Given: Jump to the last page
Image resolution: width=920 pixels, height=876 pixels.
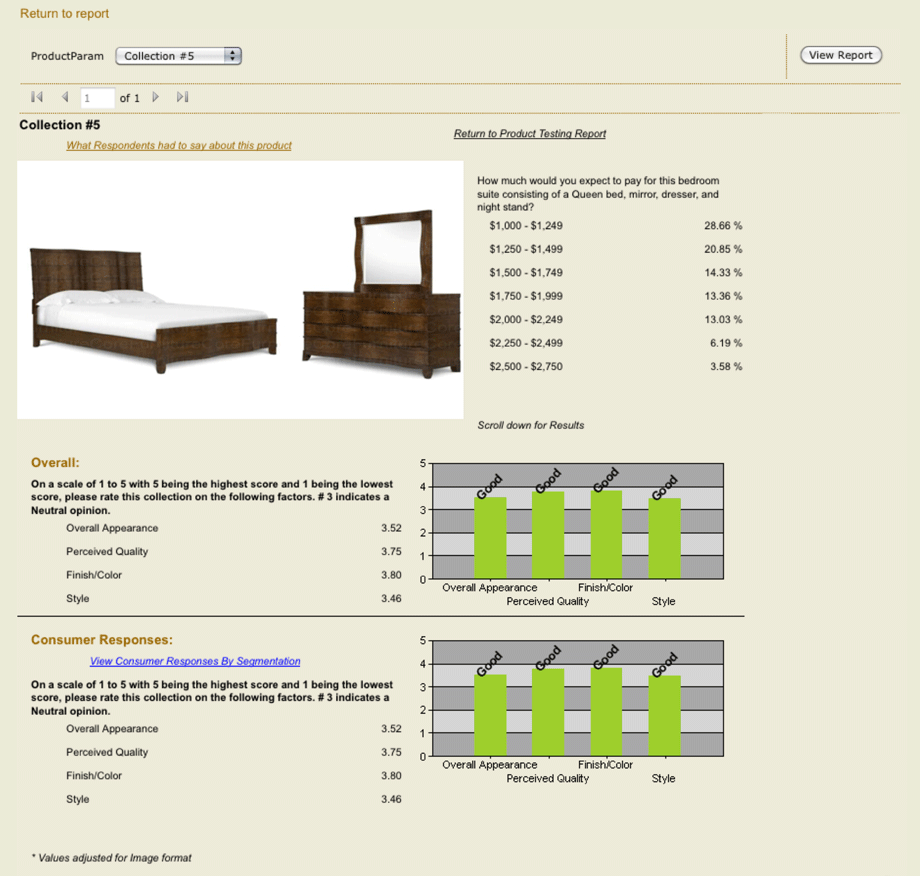Looking at the screenshot, I should 182,97.
